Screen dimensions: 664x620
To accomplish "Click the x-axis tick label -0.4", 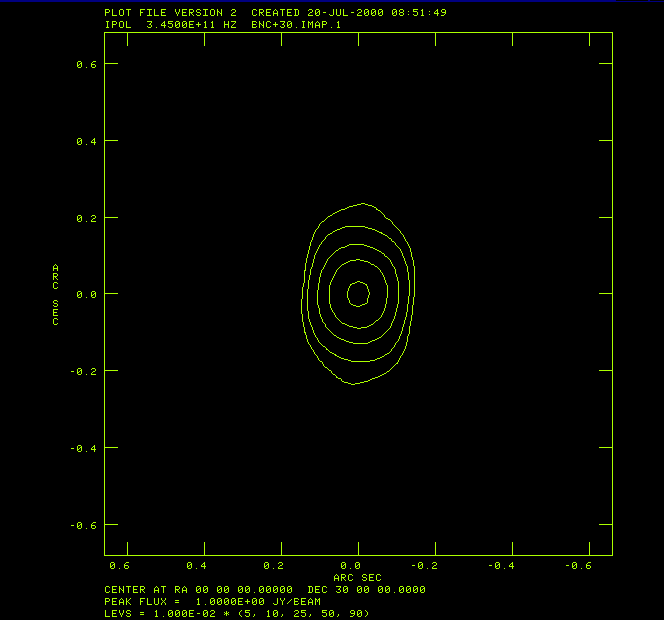I will pos(501,566).
